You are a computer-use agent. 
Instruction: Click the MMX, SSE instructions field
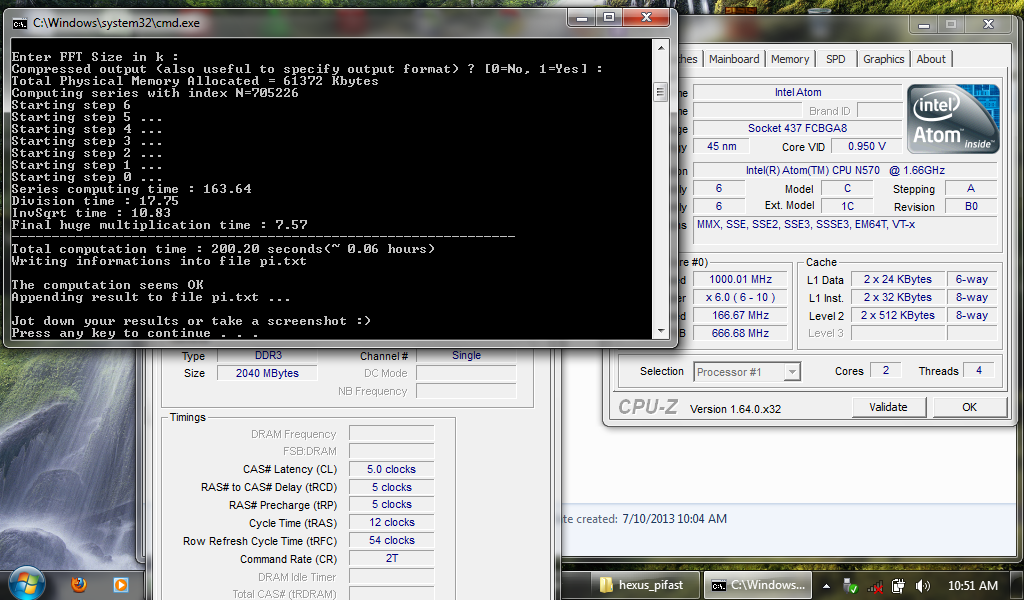(x=845, y=231)
